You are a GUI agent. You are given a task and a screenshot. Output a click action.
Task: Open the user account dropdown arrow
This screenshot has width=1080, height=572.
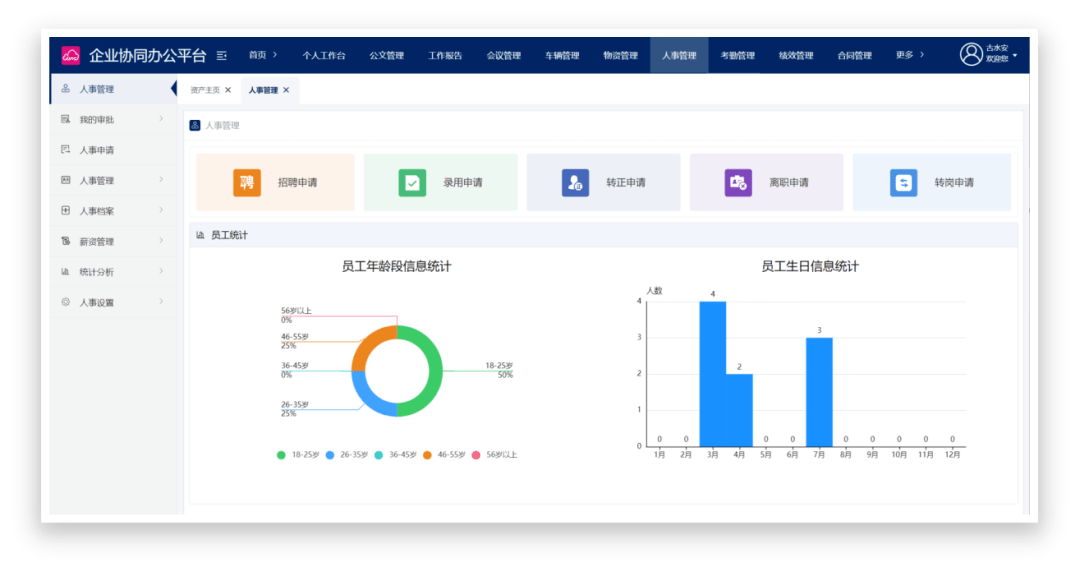(1015, 55)
